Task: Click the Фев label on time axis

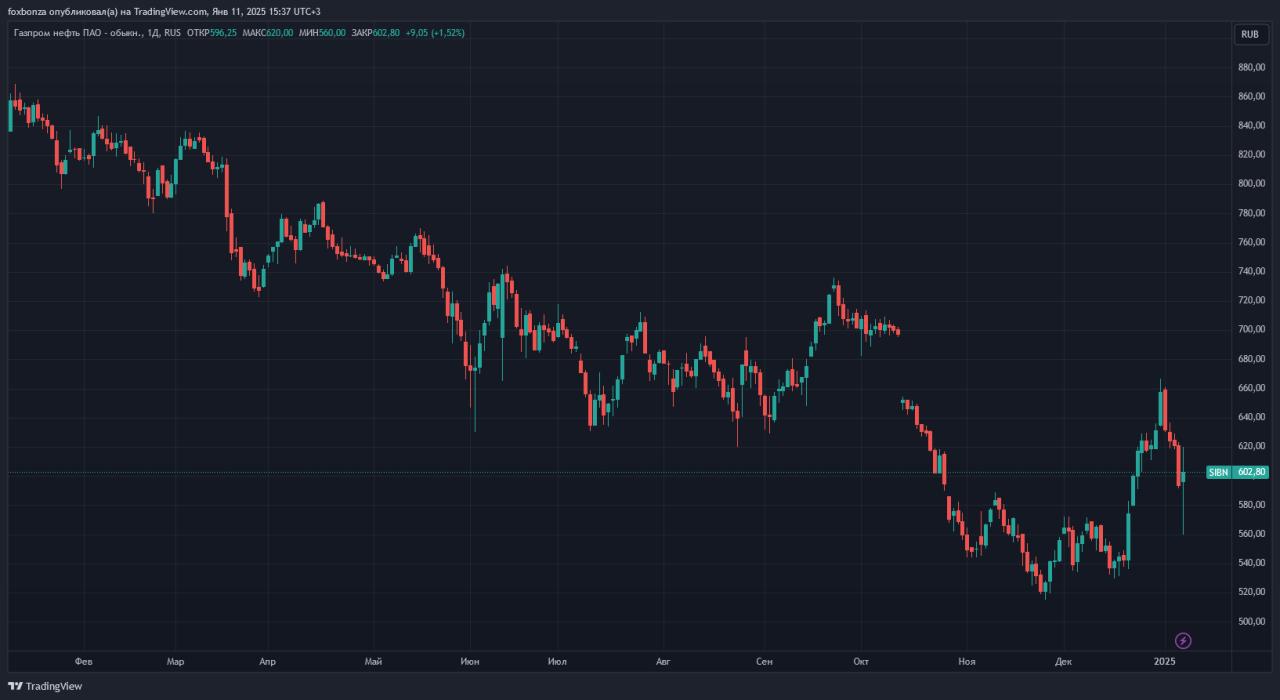Action: coord(83,661)
